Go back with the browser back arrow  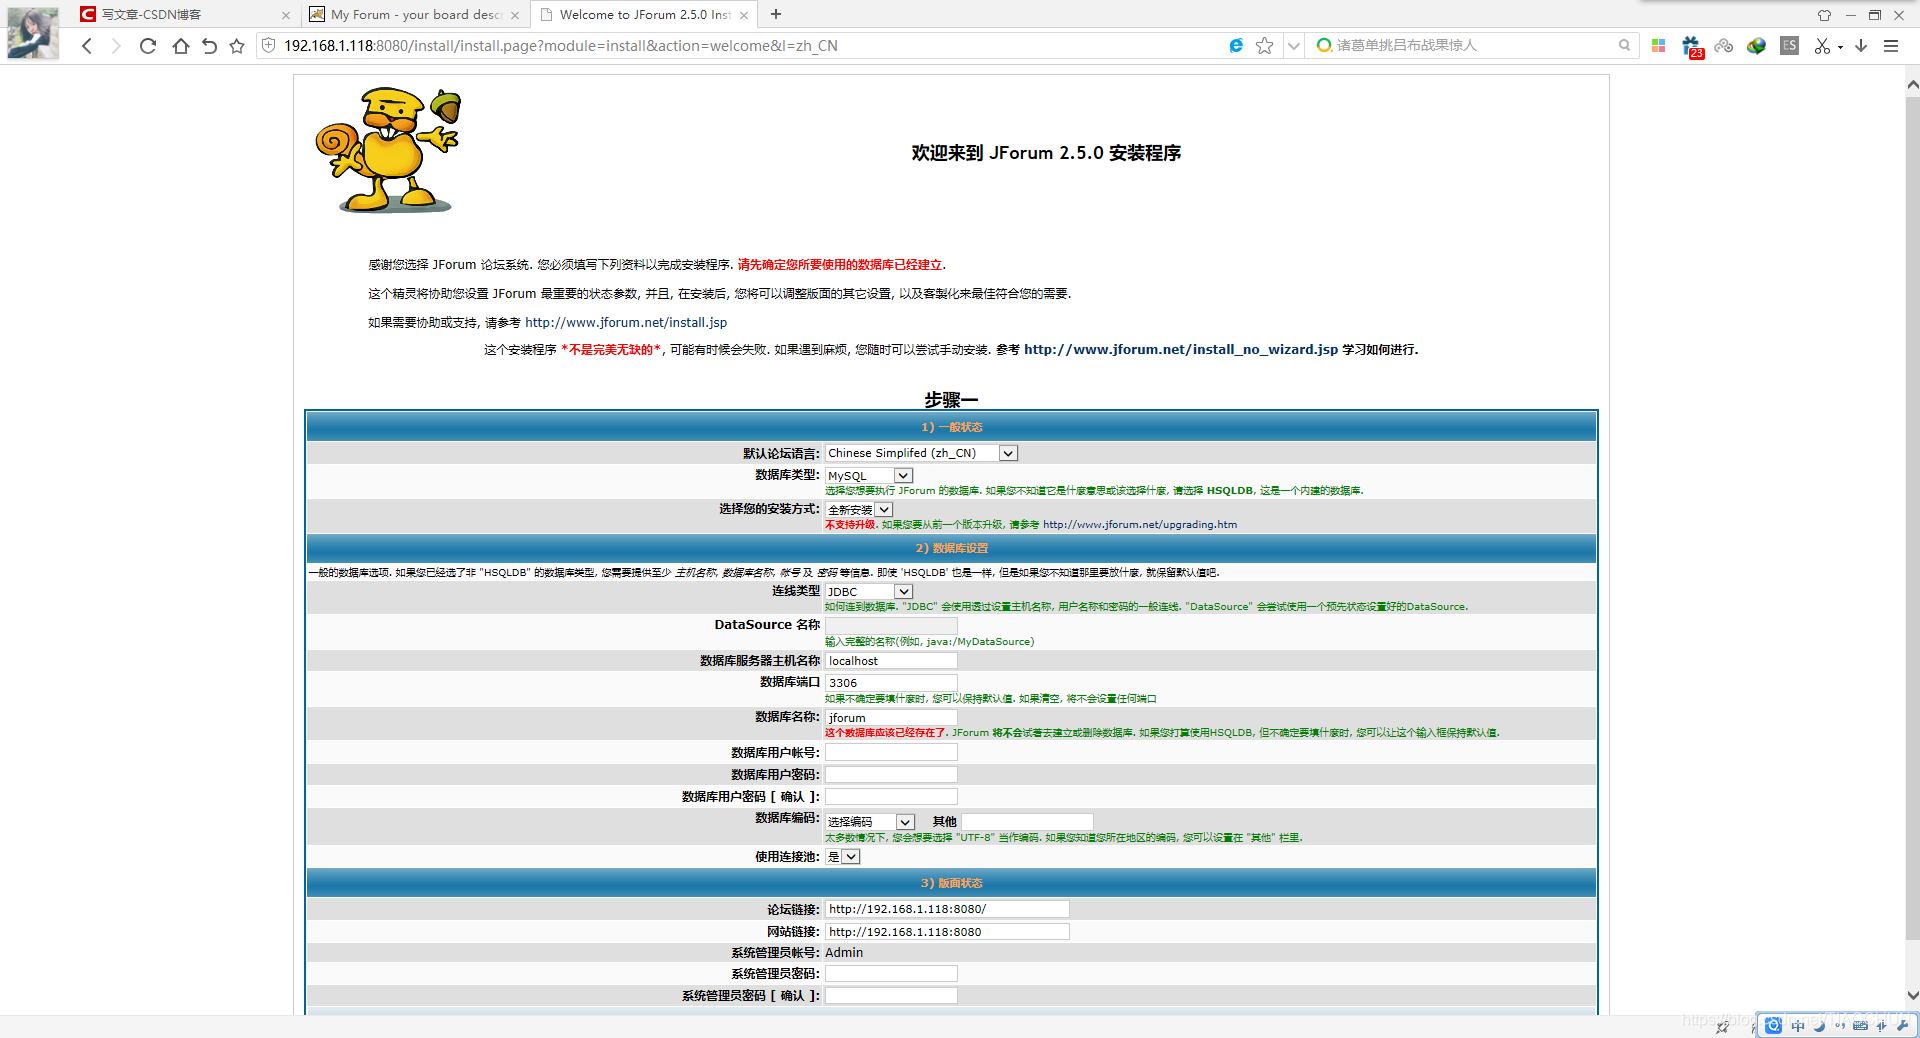pyautogui.click(x=87, y=46)
